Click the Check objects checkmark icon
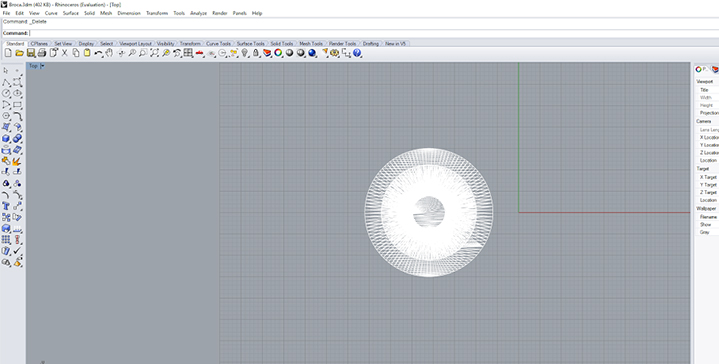Image resolution: width=719 pixels, height=364 pixels. 17,250
